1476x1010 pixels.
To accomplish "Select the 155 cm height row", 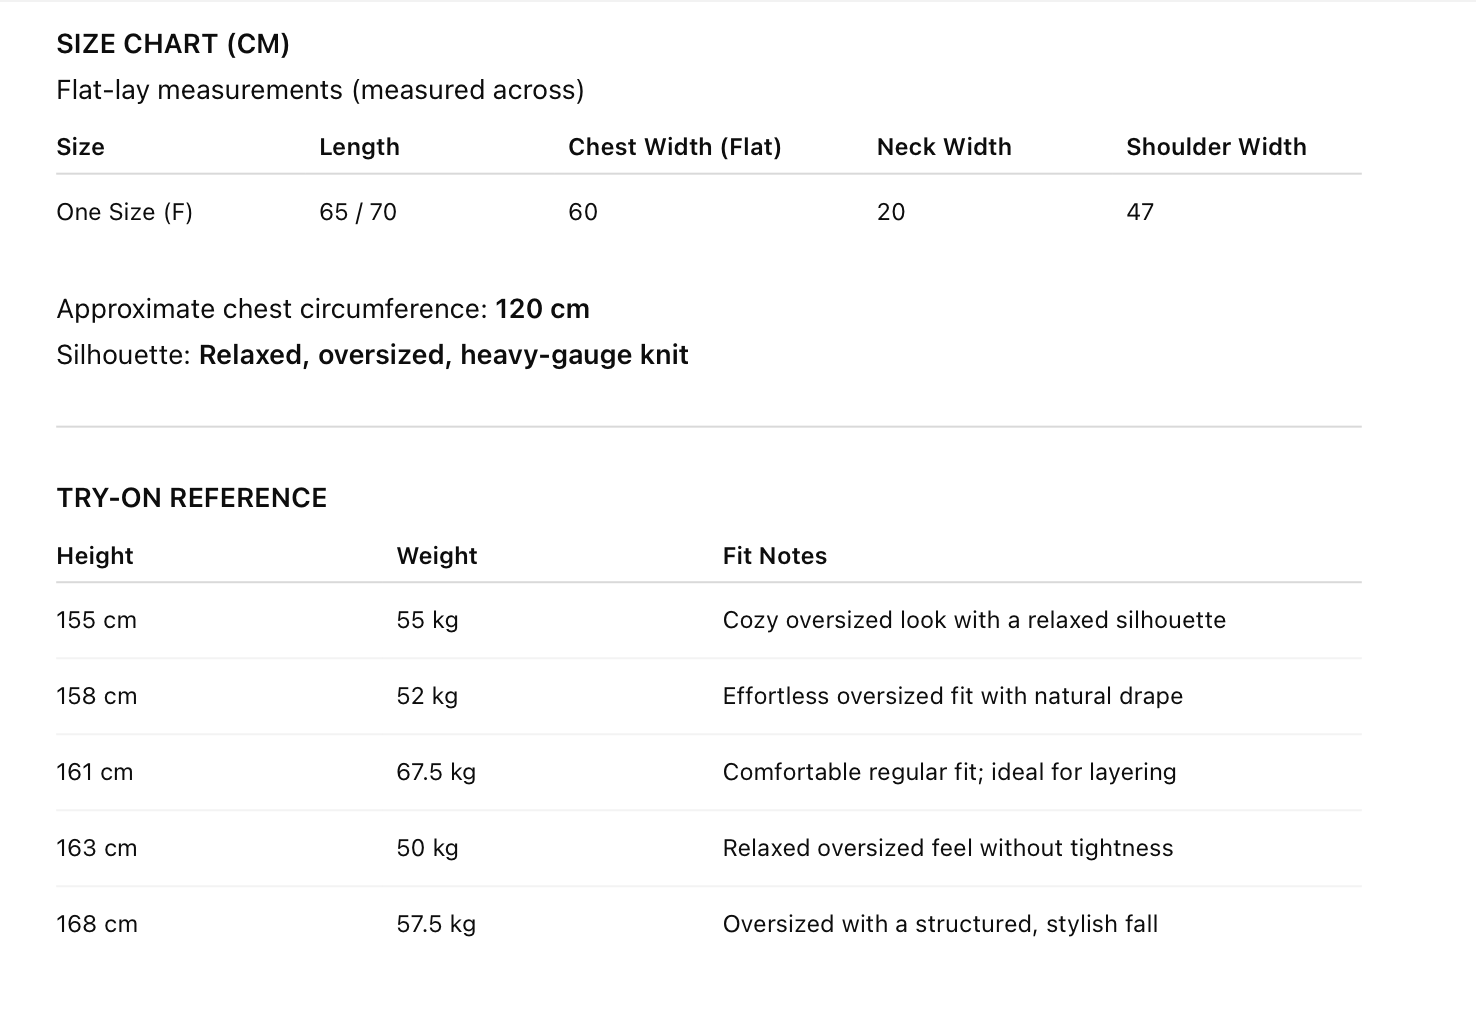I will click(96, 620).
